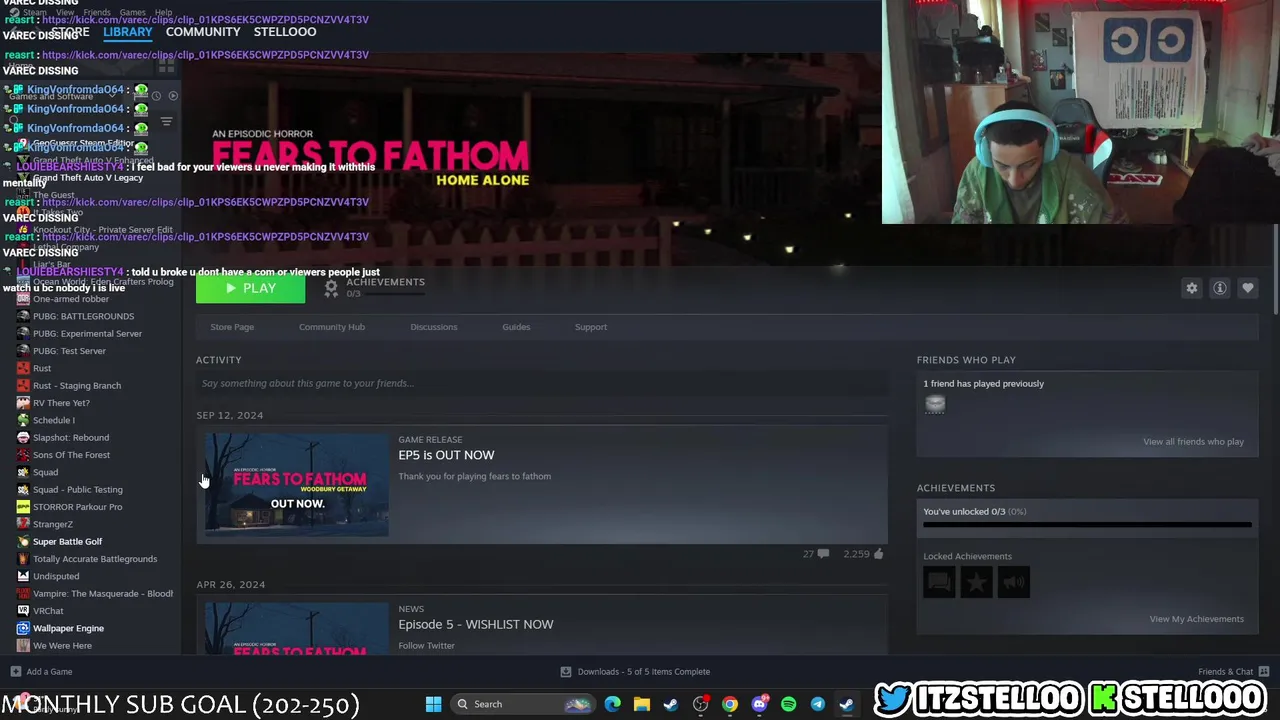Click the Add a Game plus icon
Screen dimensions: 1280x720
point(15,672)
